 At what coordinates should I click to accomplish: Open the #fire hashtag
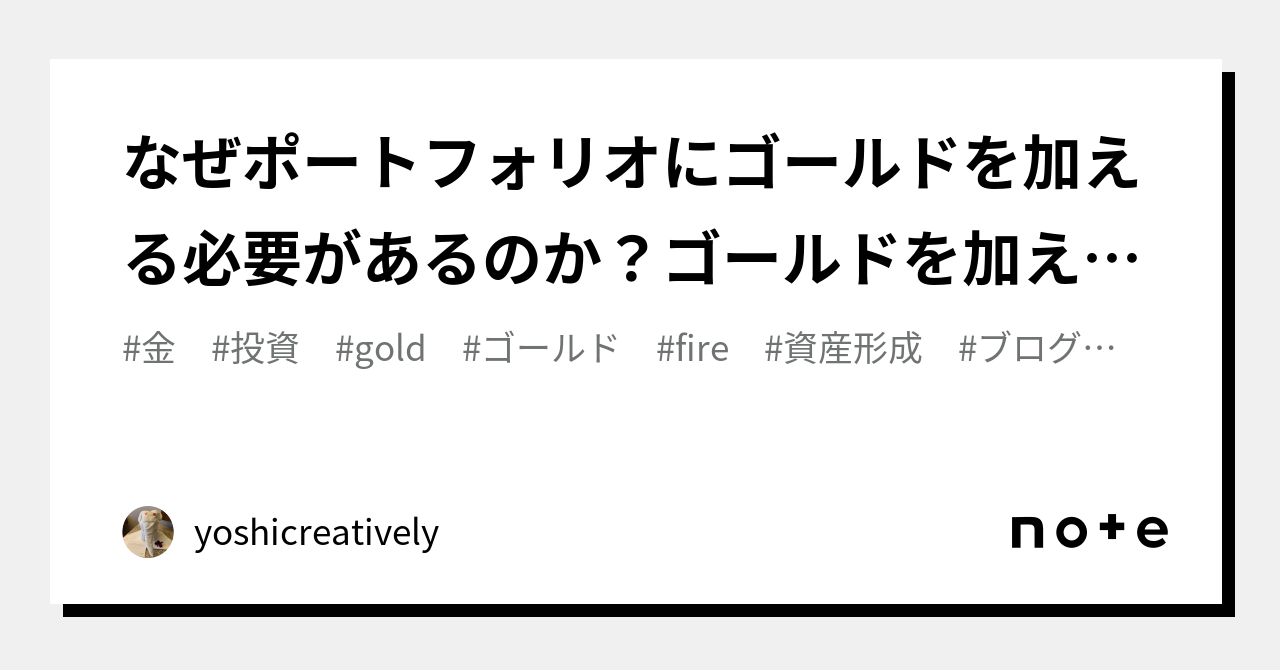pos(693,349)
